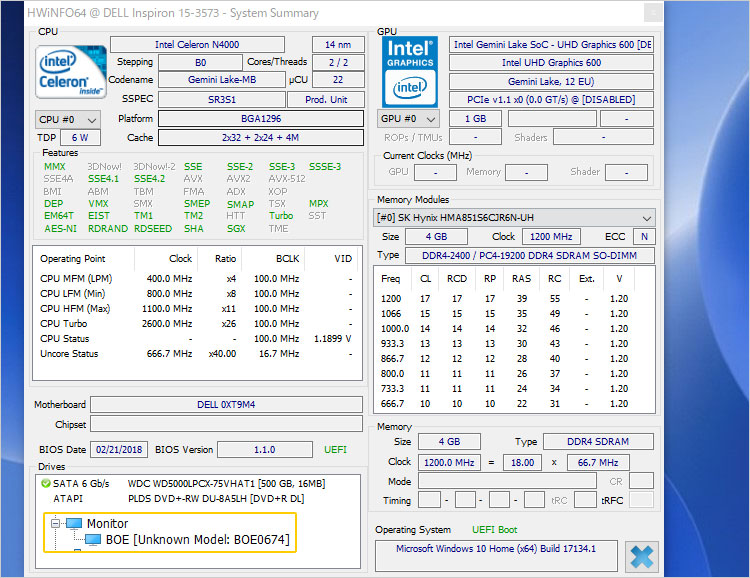Click the Prod. Unit field
The height and width of the screenshot is (578, 750).
point(326,100)
